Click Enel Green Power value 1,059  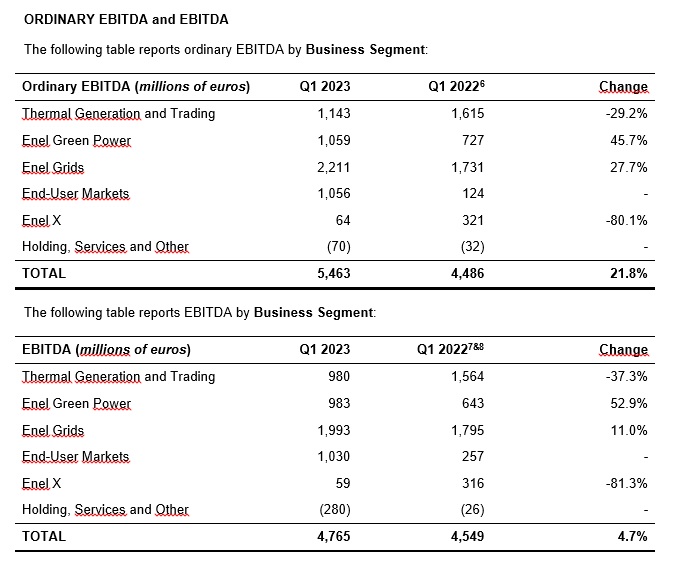tap(334, 140)
